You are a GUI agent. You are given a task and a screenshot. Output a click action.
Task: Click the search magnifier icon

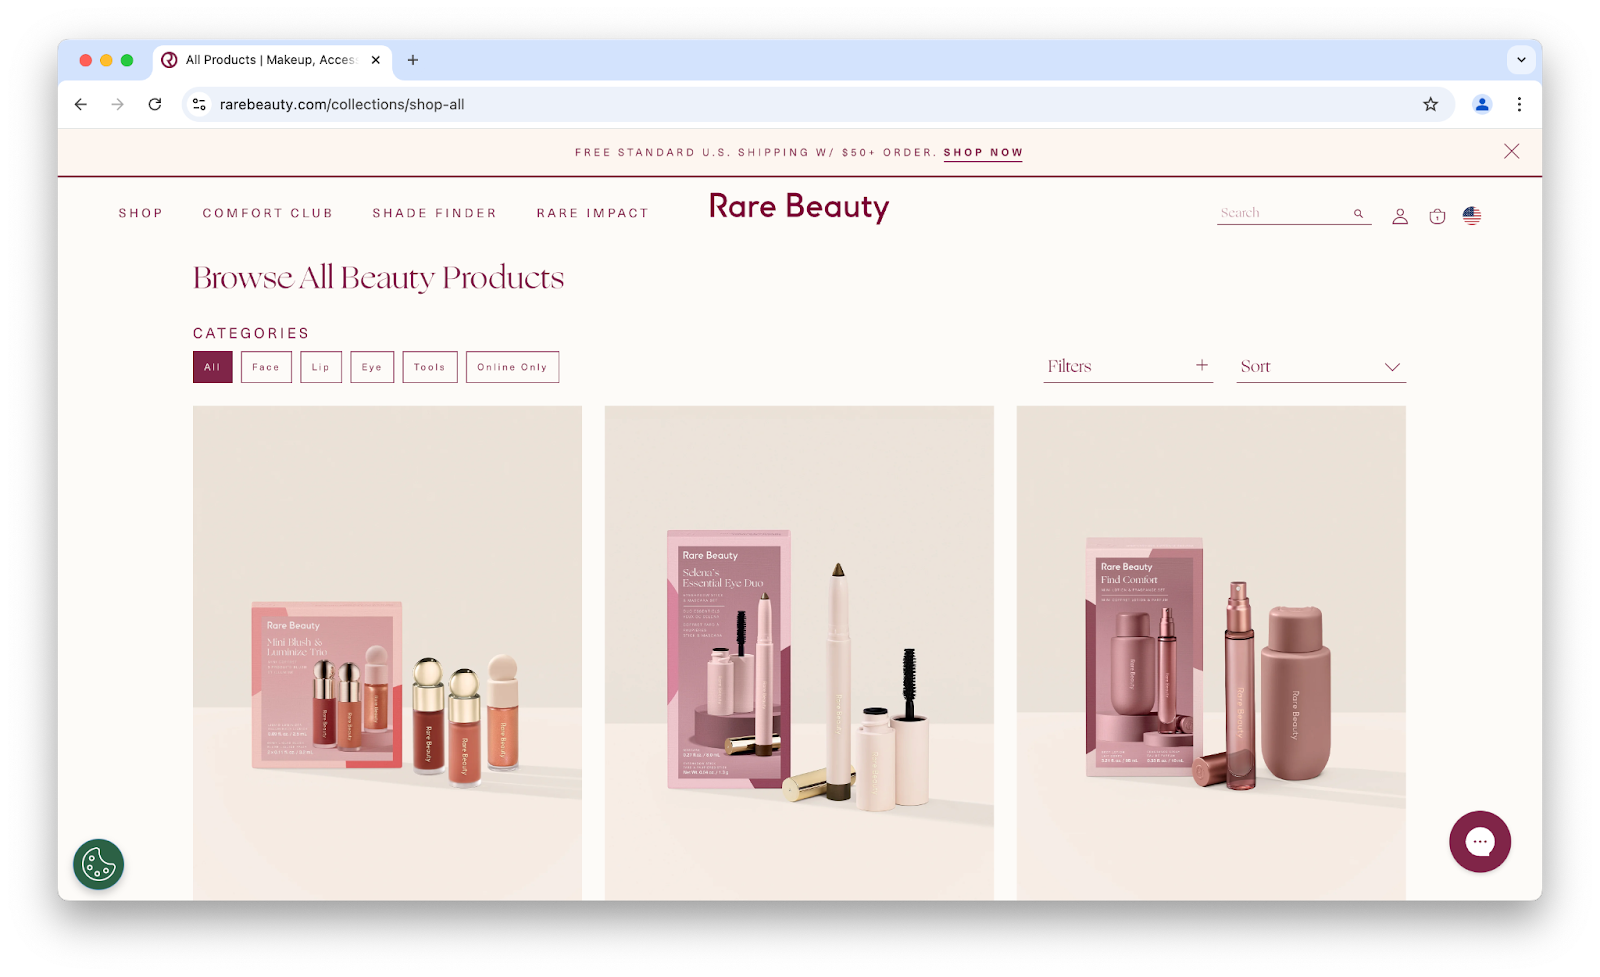click(1358, 213)
